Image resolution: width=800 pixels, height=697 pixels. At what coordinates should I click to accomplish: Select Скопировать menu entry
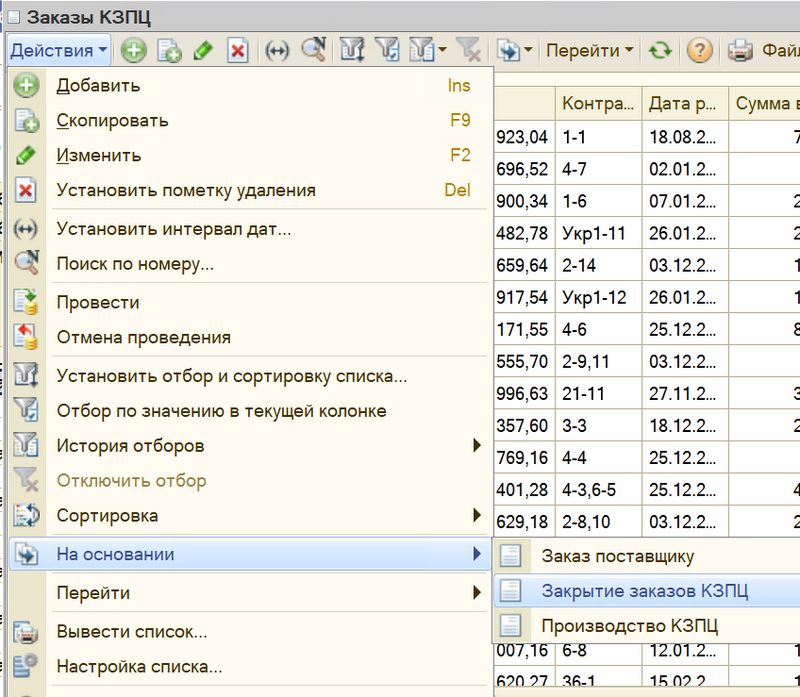point(249,120)
